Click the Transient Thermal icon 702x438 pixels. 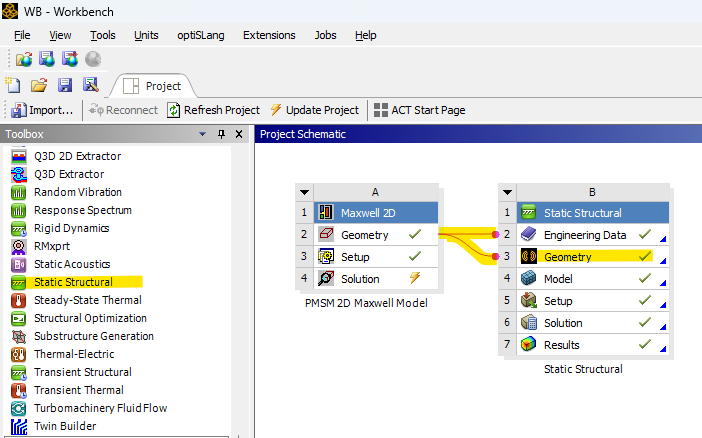point(19,390)
